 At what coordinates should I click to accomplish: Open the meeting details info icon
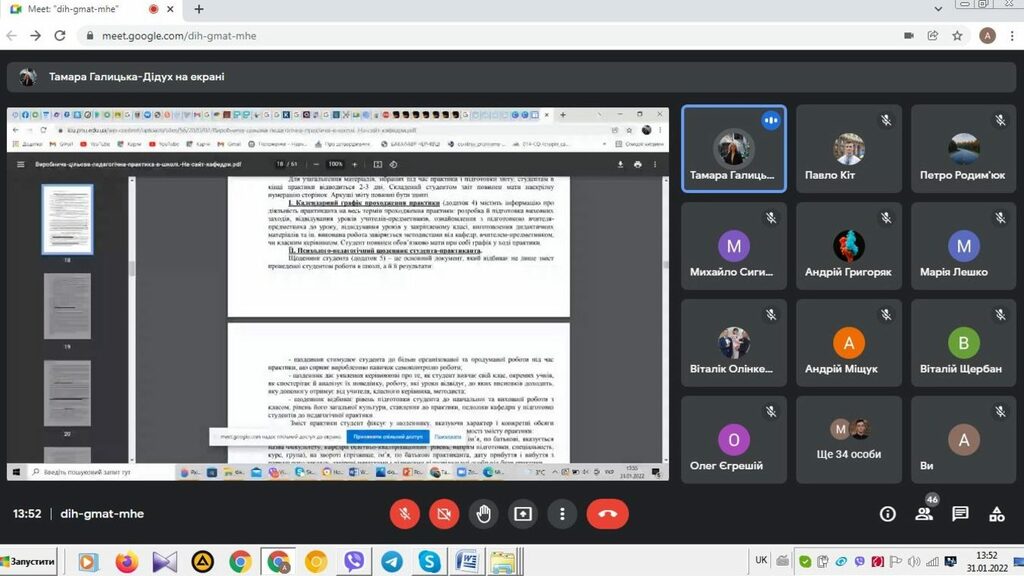point(888,514)
